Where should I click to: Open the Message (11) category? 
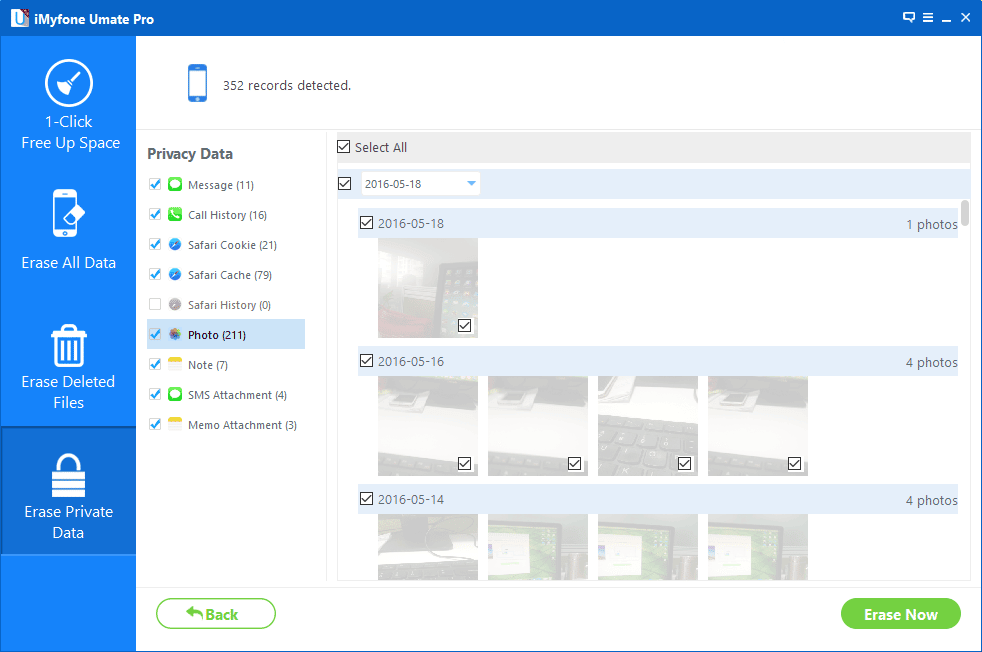[x=220, y=185]
